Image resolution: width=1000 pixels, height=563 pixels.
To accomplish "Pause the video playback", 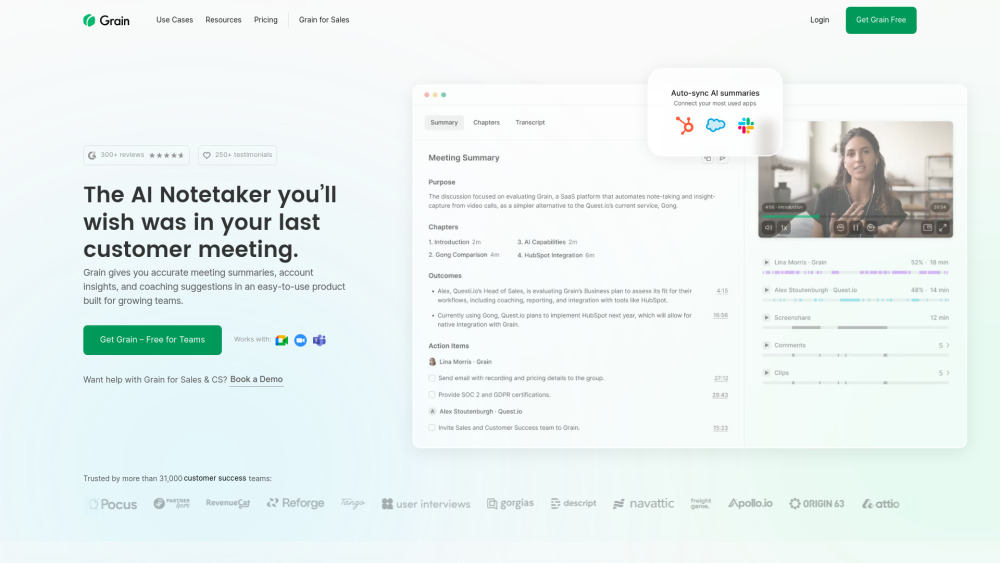I will (856, 228).
